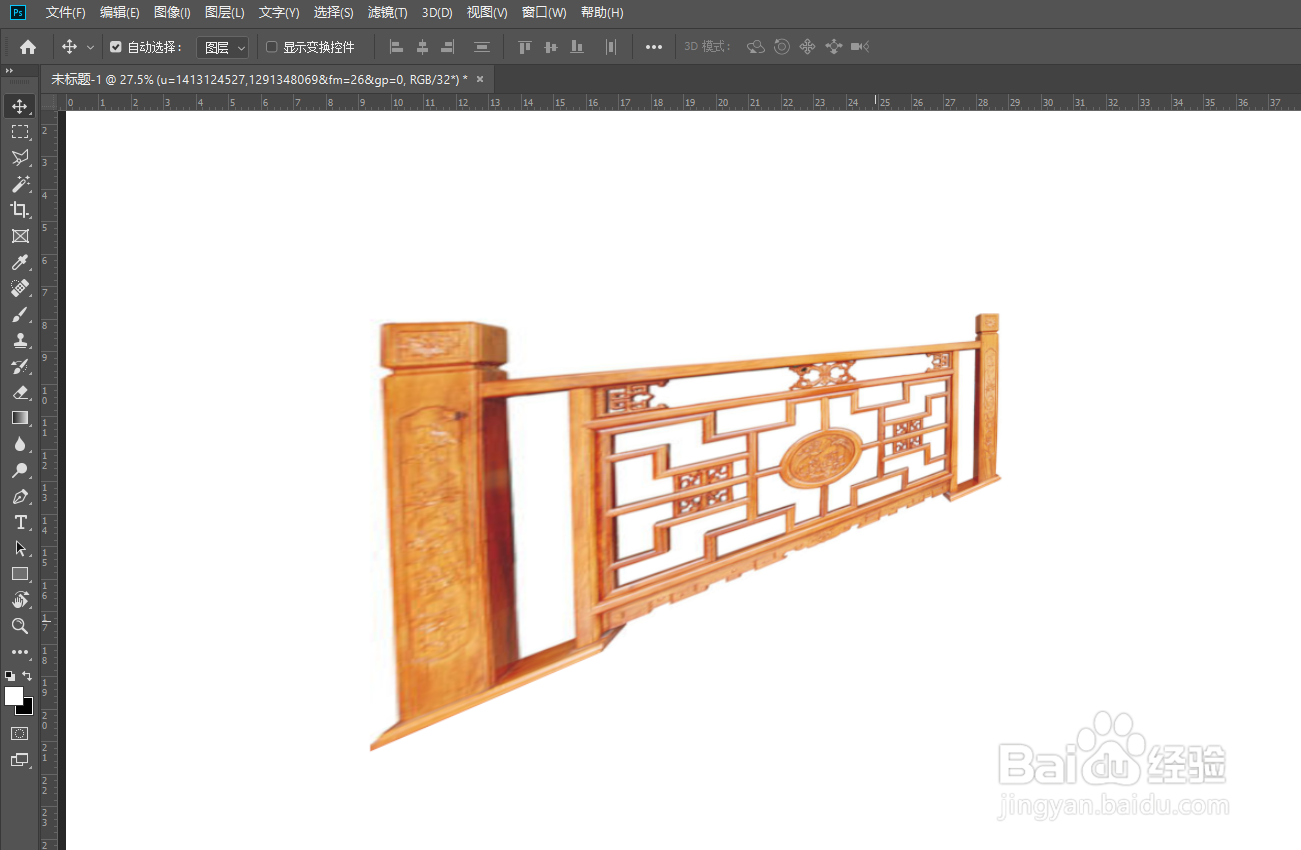
Task: Select the Path Selection tool
Action: tap(20, 548)
